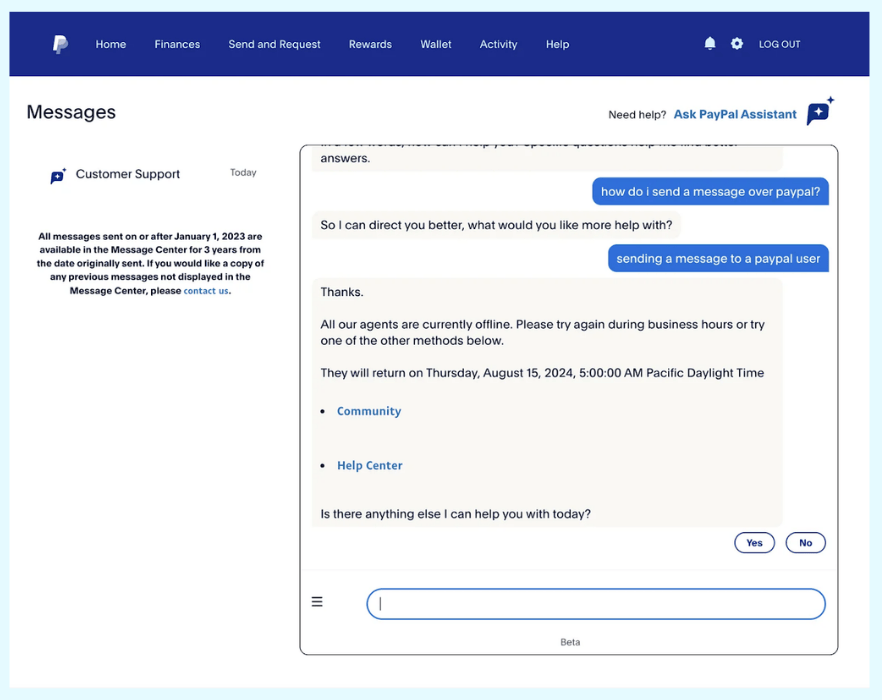View the Activity page
Screen dimensions: 882x700
(498, 44)
